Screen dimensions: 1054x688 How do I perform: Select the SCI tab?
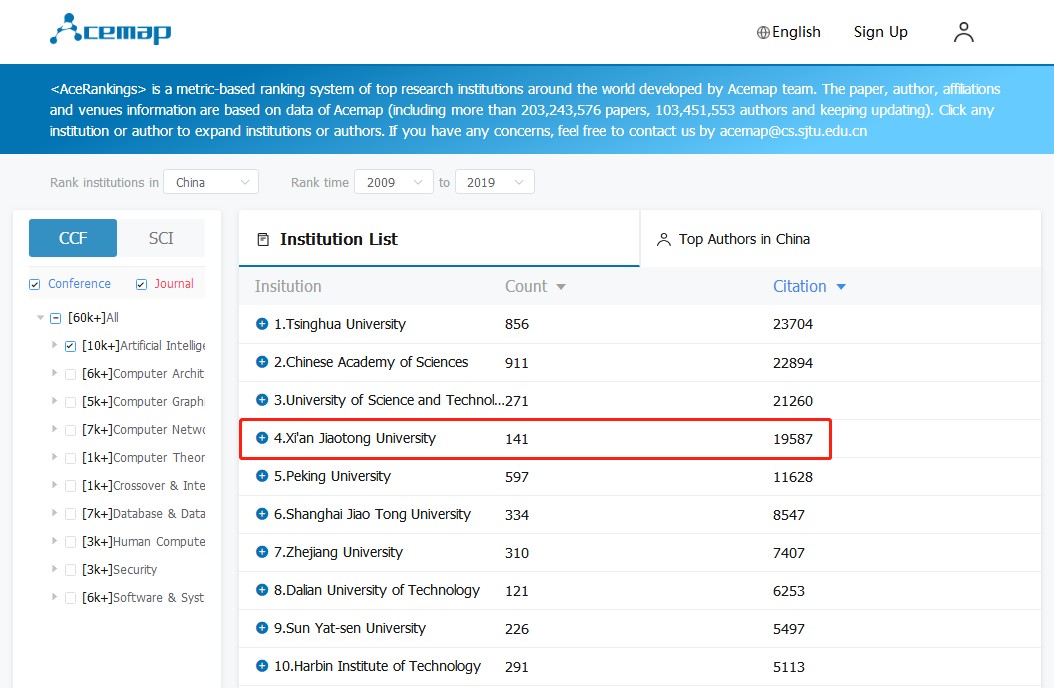pos(161,238)
